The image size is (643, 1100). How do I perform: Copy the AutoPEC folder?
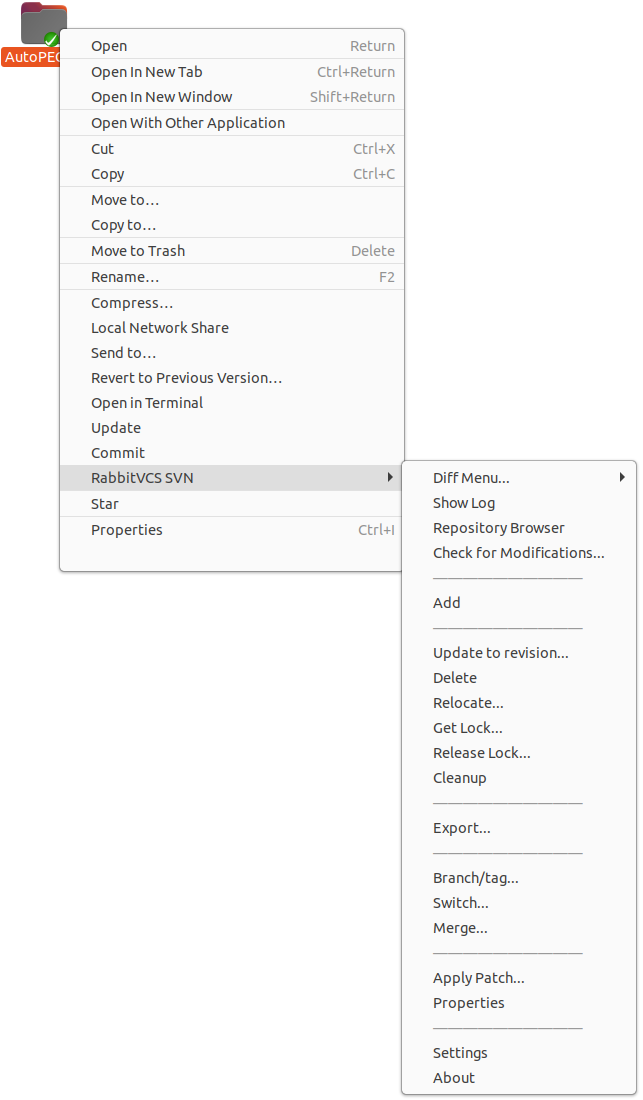point(106,173)
